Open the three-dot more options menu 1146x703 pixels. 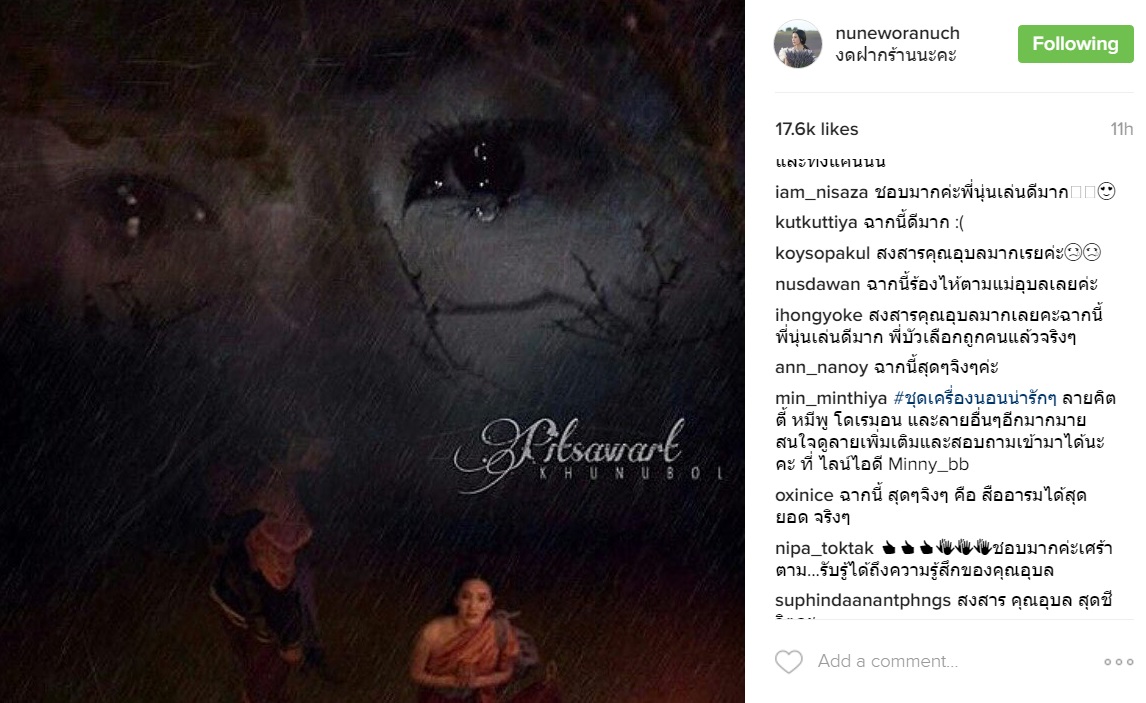1118,662
